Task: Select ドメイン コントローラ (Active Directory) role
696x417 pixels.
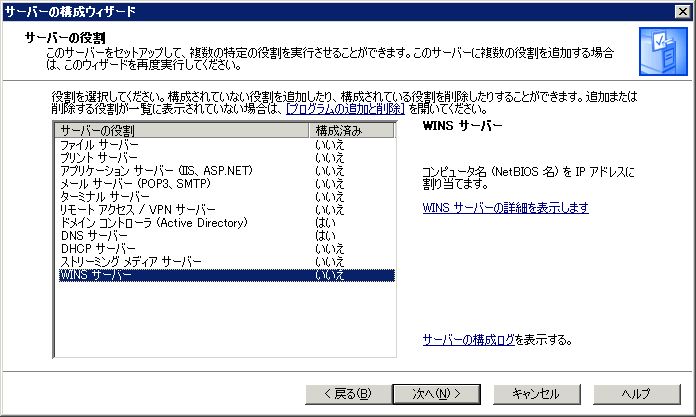Action: pos(227,222)
